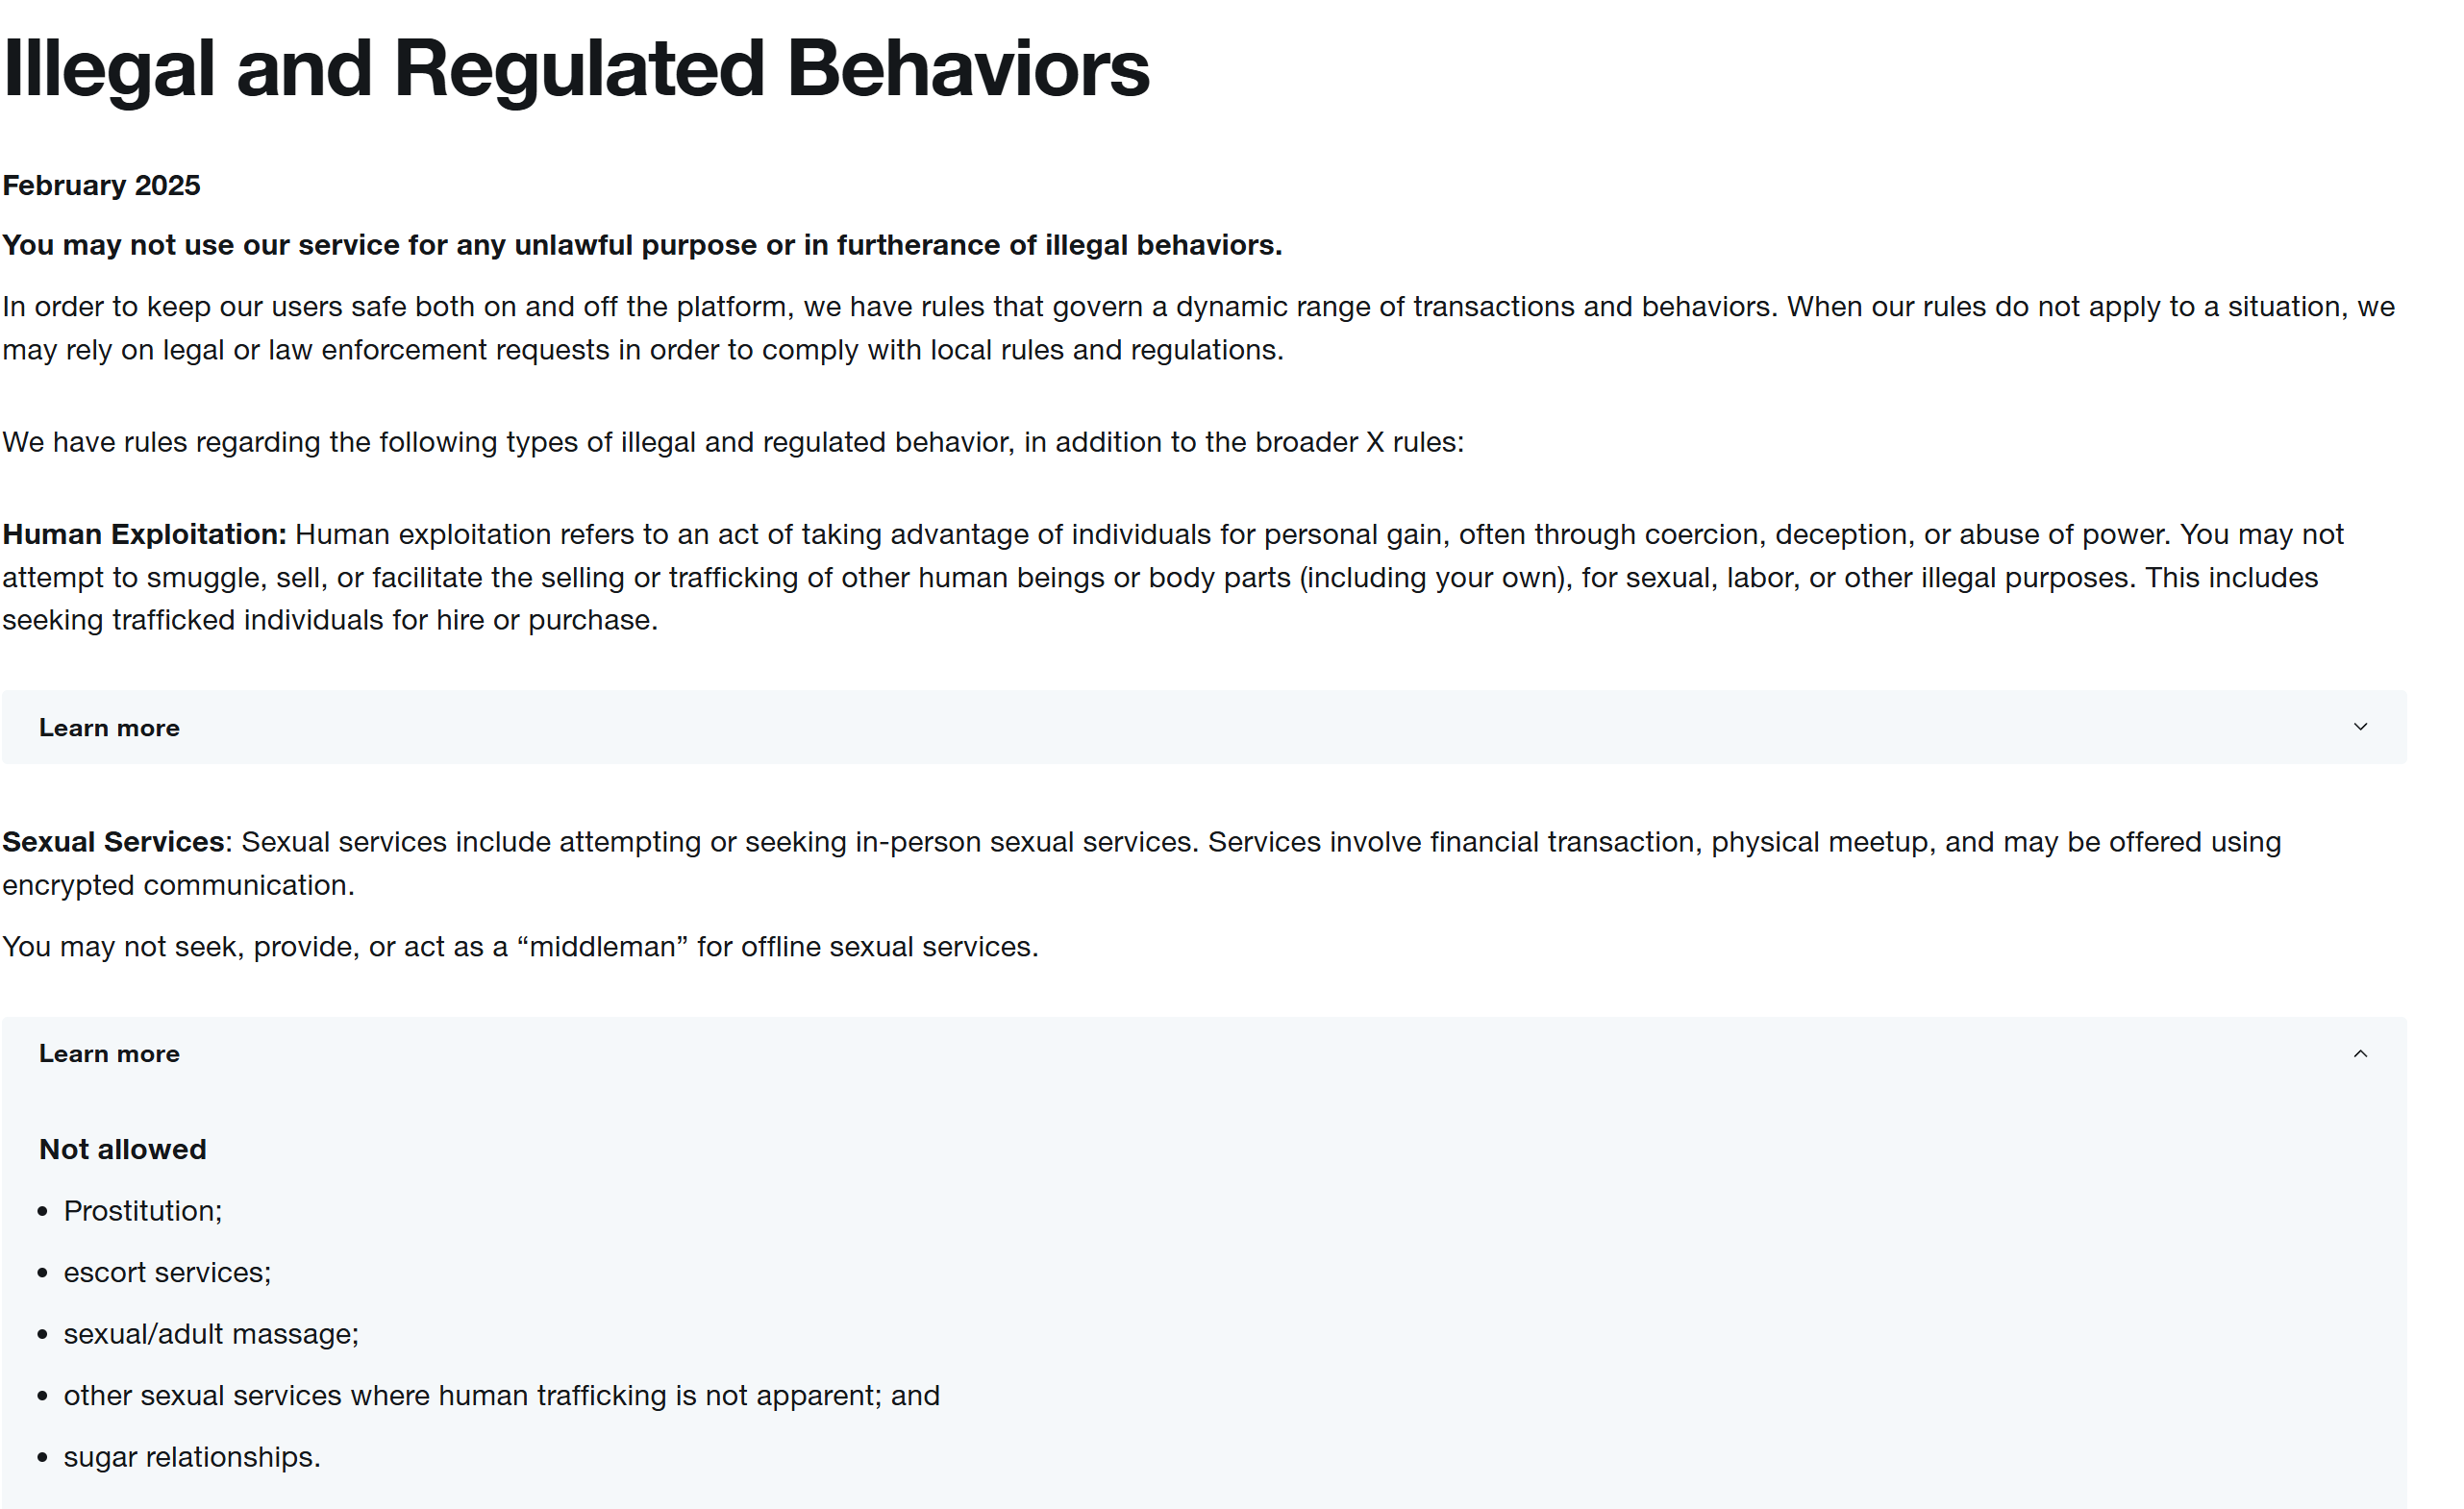Click the bold unlawful purpose policy statement
The height and width of the screenshot is (1509, 2464).
coord(642,245)
